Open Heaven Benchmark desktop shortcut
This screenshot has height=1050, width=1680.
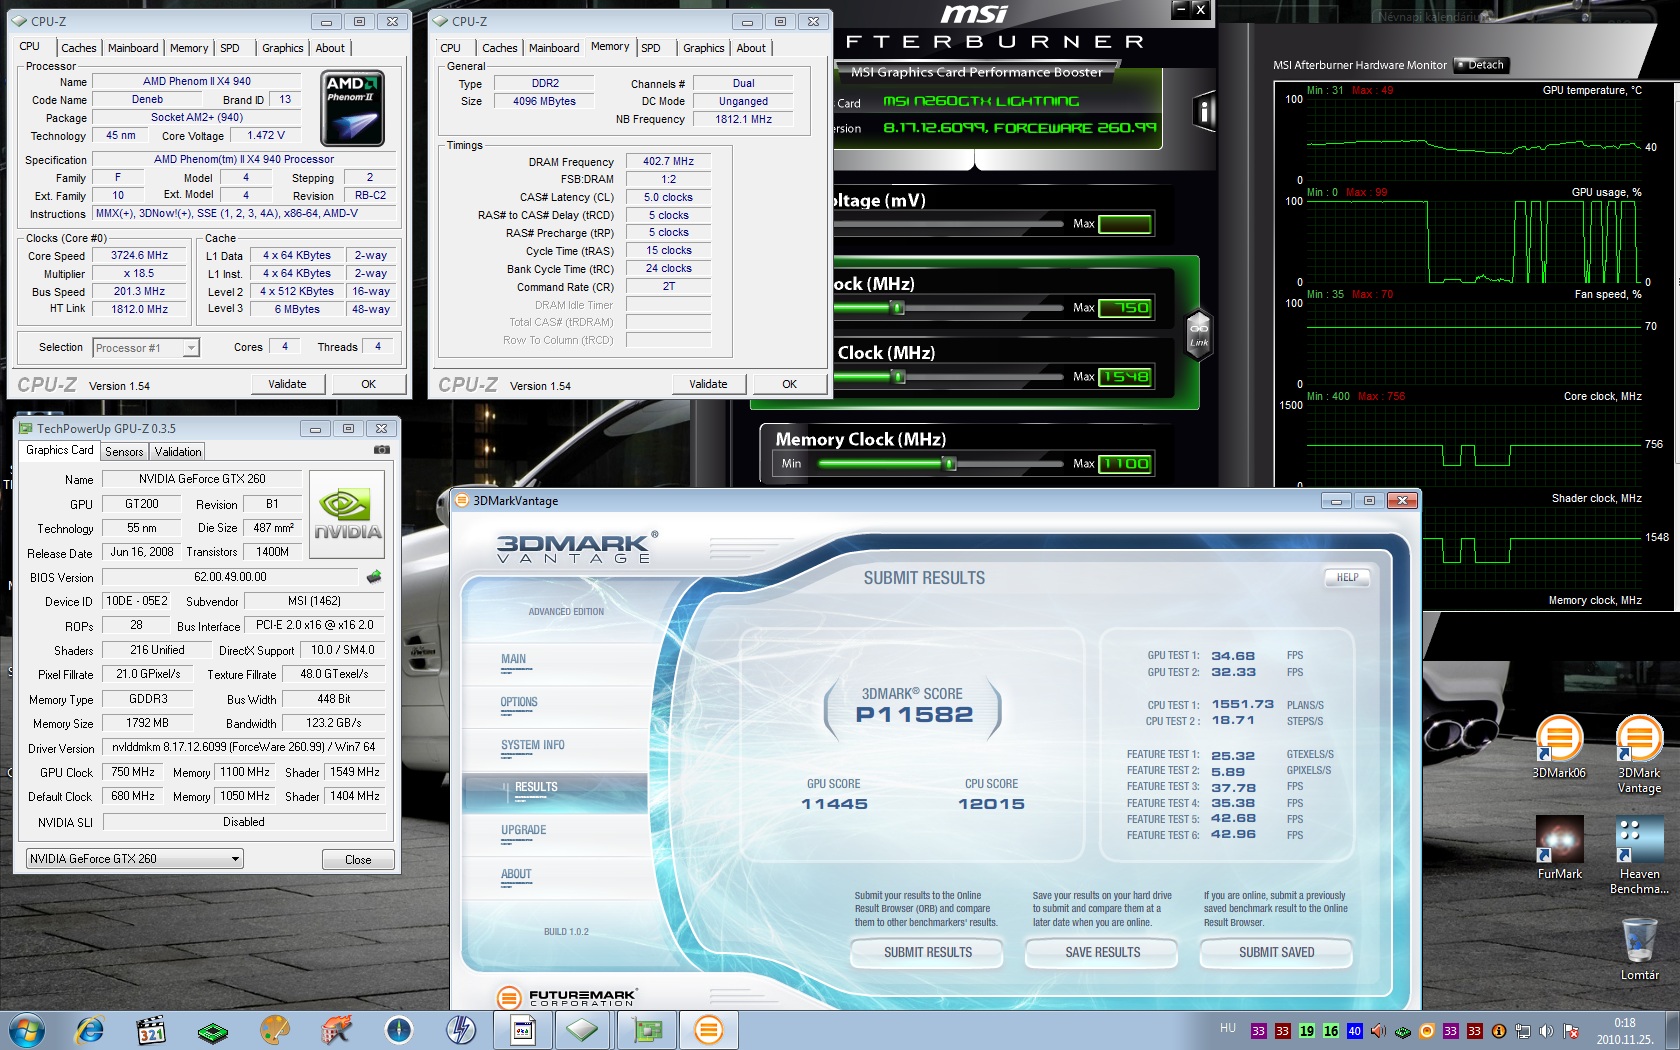click(1639, 856)
